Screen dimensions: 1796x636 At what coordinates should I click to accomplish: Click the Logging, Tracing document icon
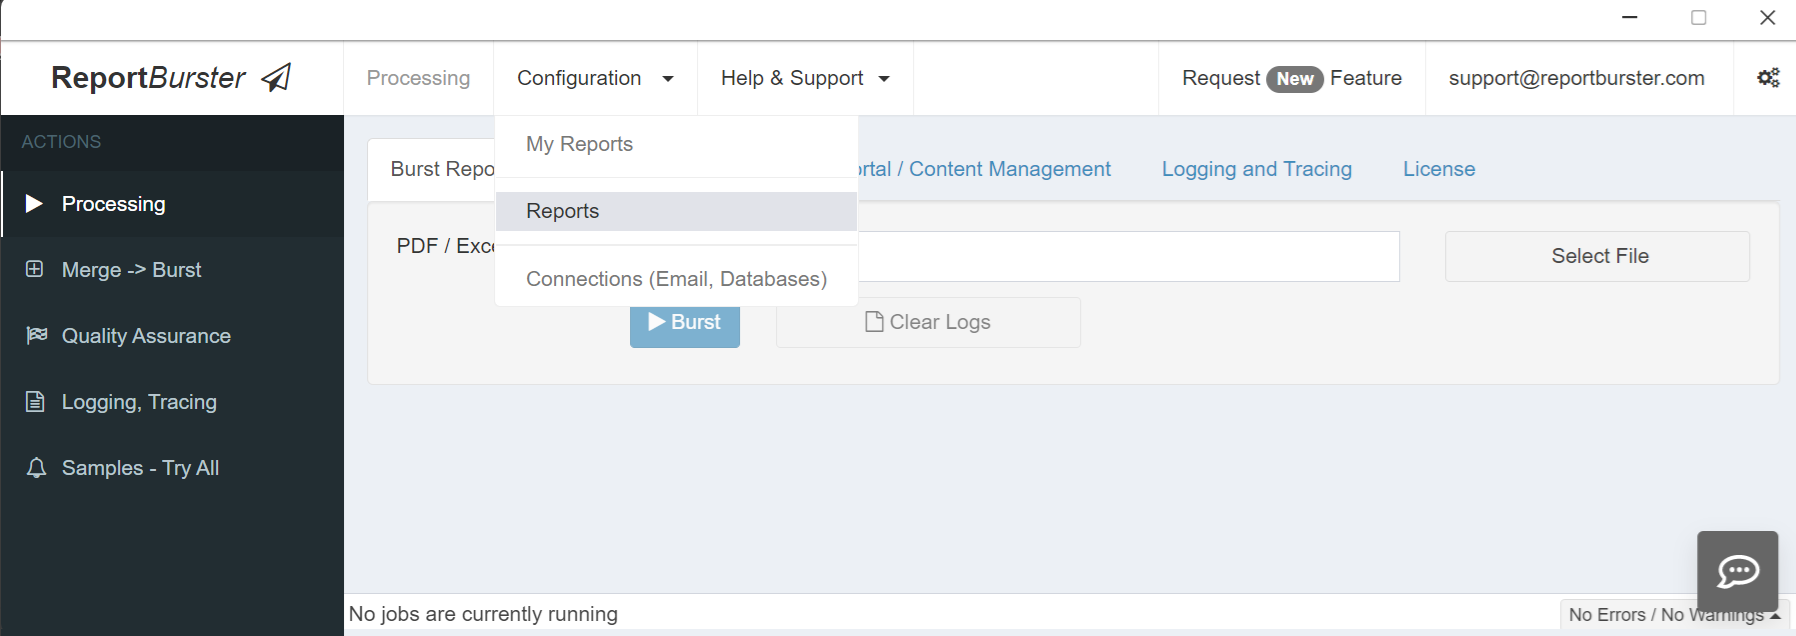point(35,402)
